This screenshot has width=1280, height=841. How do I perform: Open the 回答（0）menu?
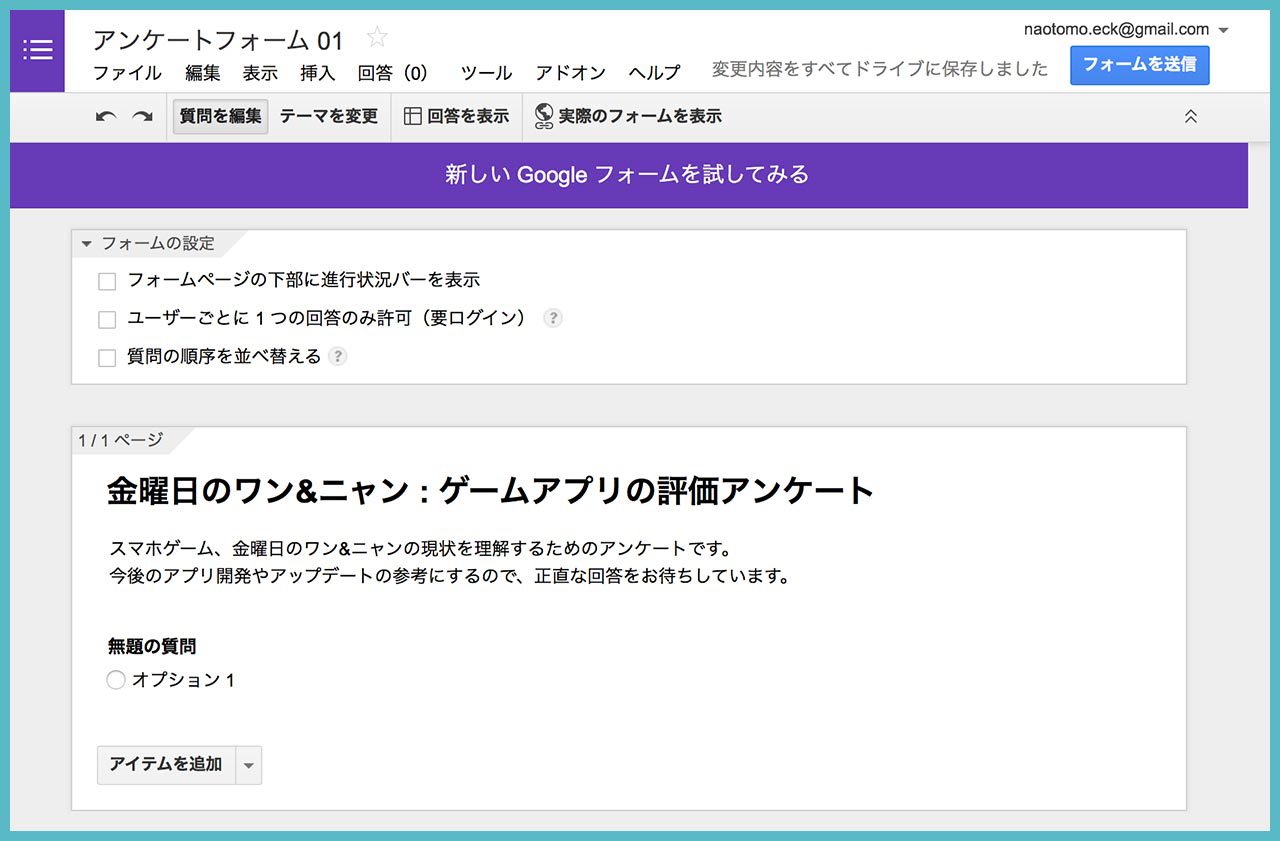[394, 72]
